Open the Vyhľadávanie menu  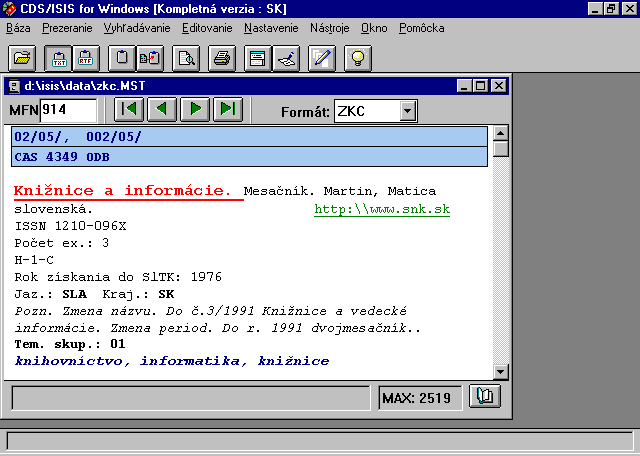click(137, 28)
